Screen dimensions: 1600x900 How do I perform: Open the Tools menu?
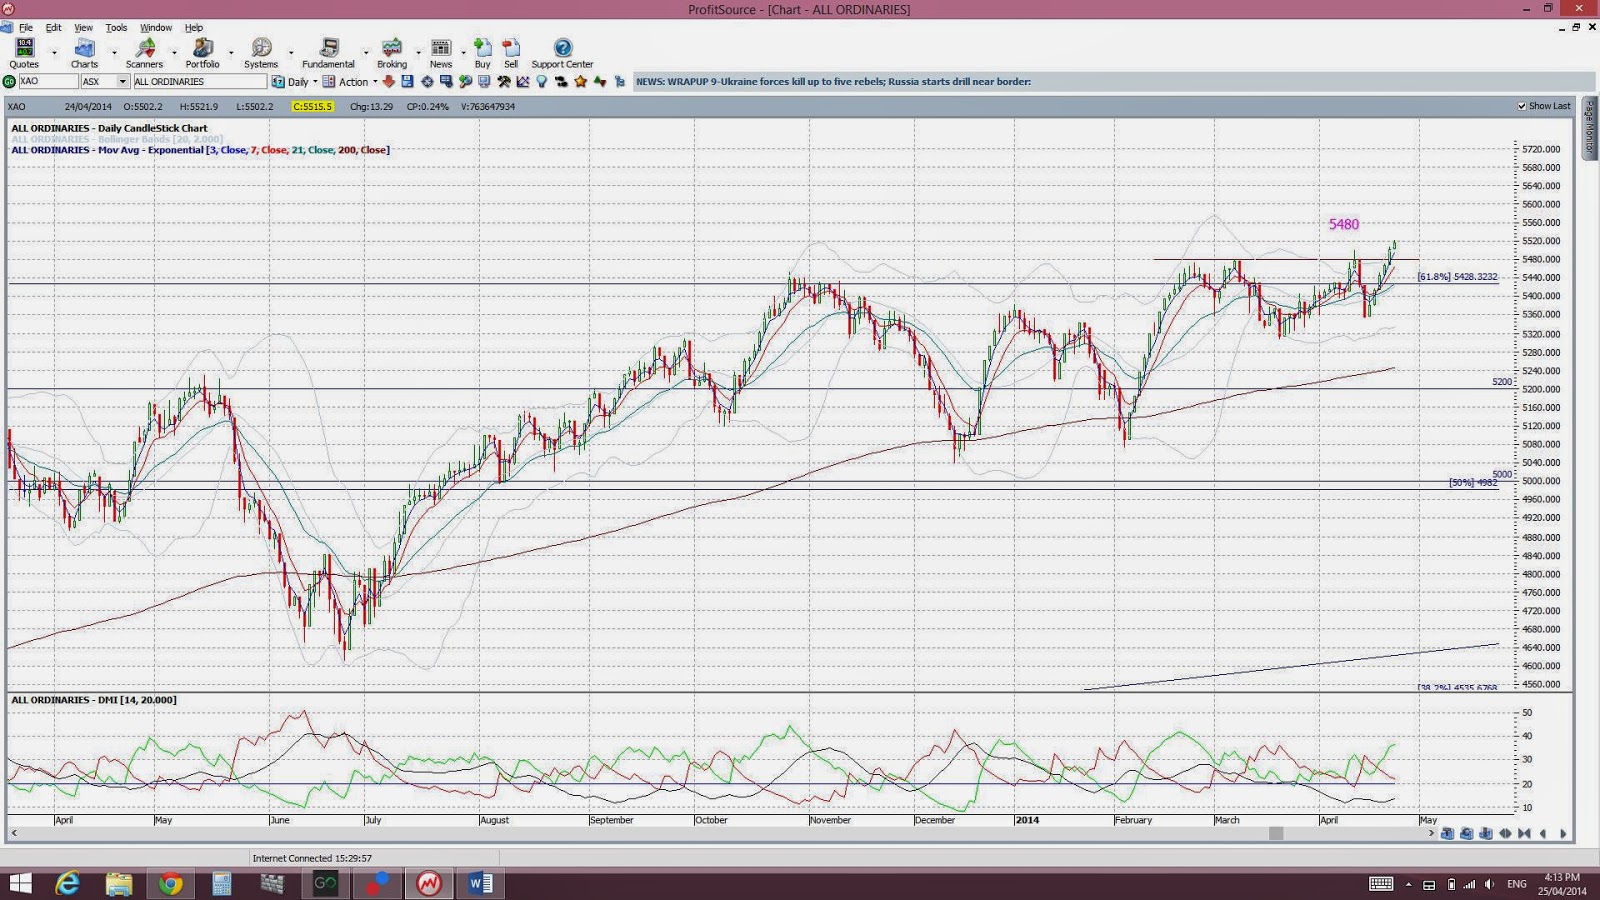[116, 28]
